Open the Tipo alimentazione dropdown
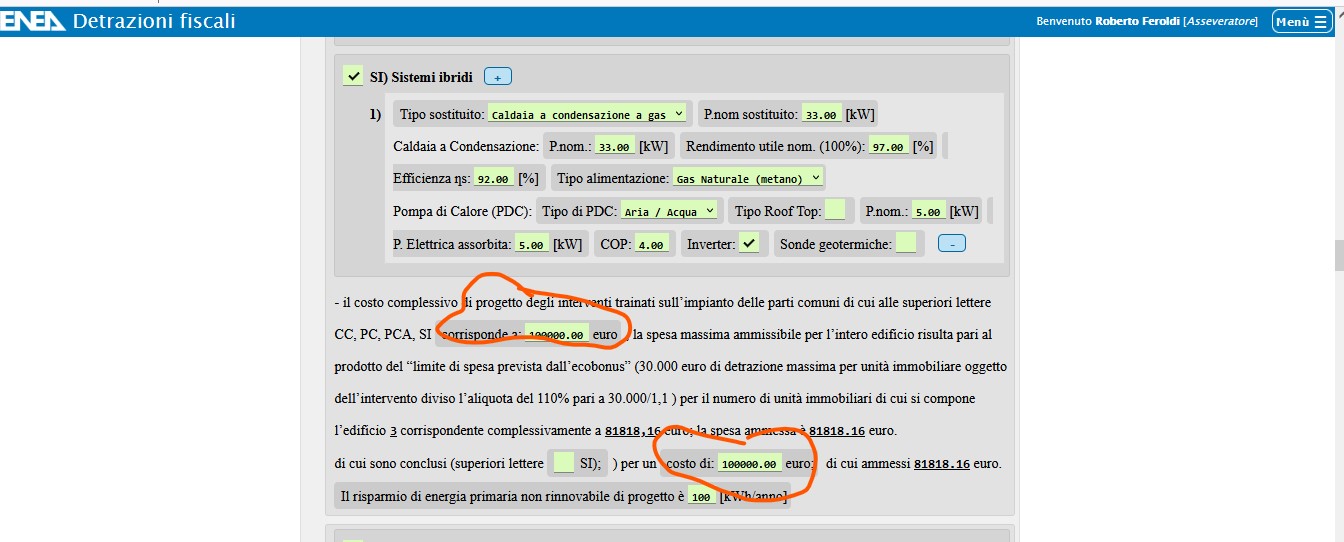The width and height of the screenshot is (1344, 542). click(x=748, y=178)
